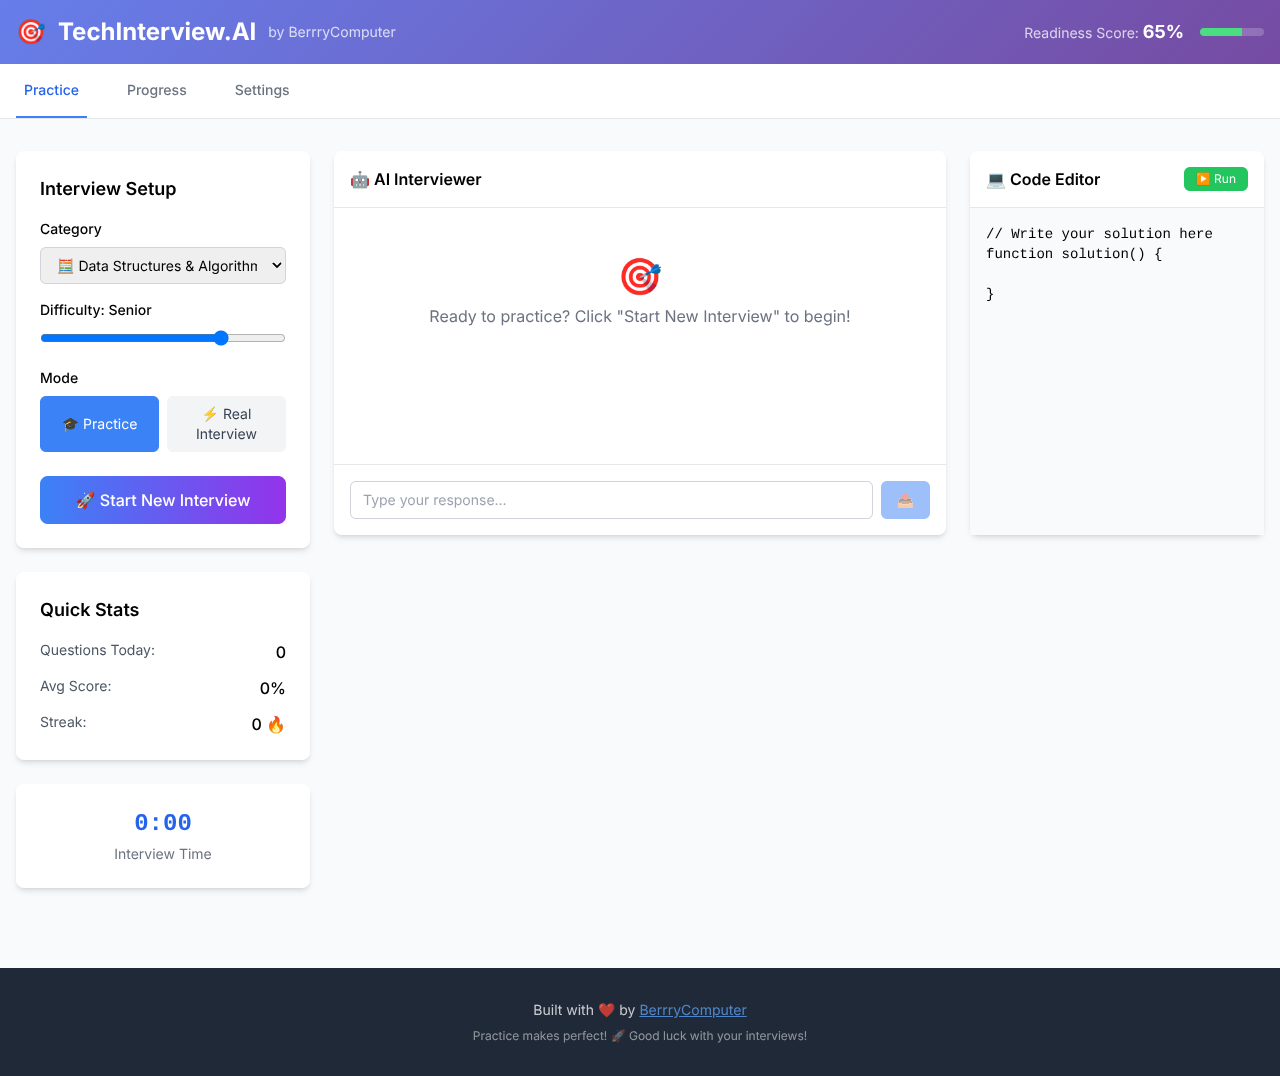Image resolution: width=1280 pixels, height=1076 pixels.
Task: Click the heart icon in the footer
Action: [x=606, y=1010]
